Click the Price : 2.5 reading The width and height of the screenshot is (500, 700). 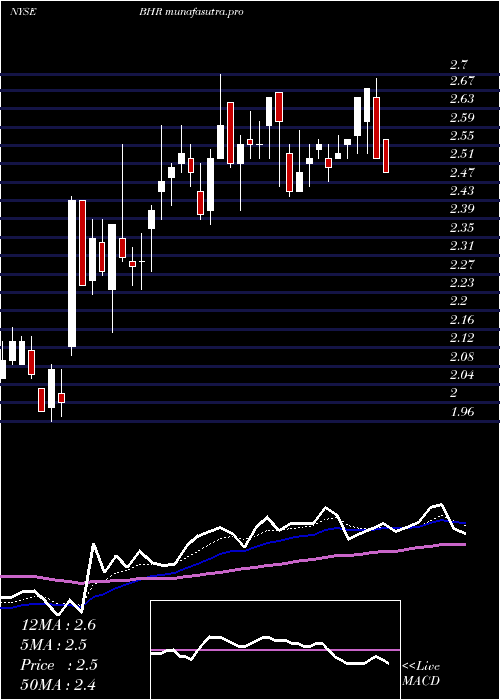[59, 665]
